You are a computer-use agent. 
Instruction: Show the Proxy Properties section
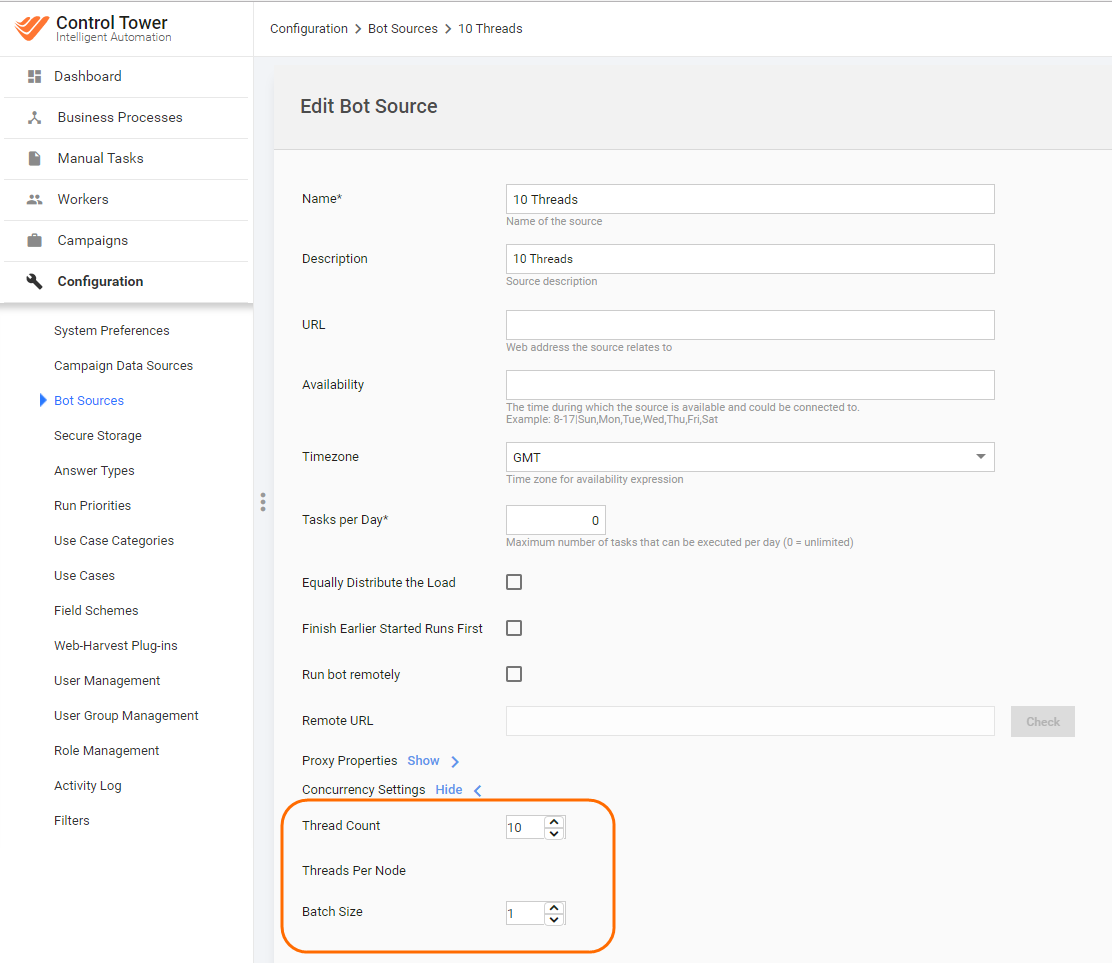point(423,760)
